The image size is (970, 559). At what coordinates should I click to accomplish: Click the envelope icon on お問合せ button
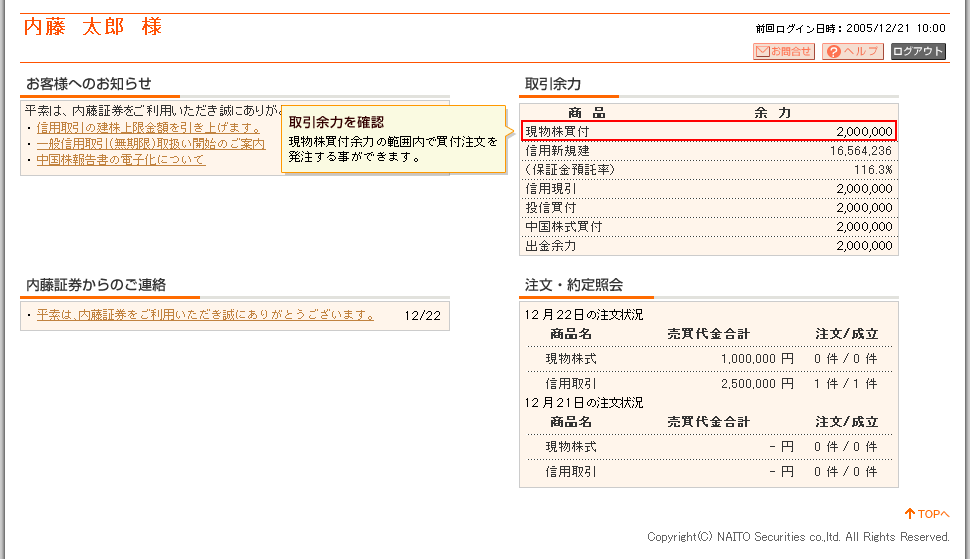pyautogui.click(x=762, y=51)
